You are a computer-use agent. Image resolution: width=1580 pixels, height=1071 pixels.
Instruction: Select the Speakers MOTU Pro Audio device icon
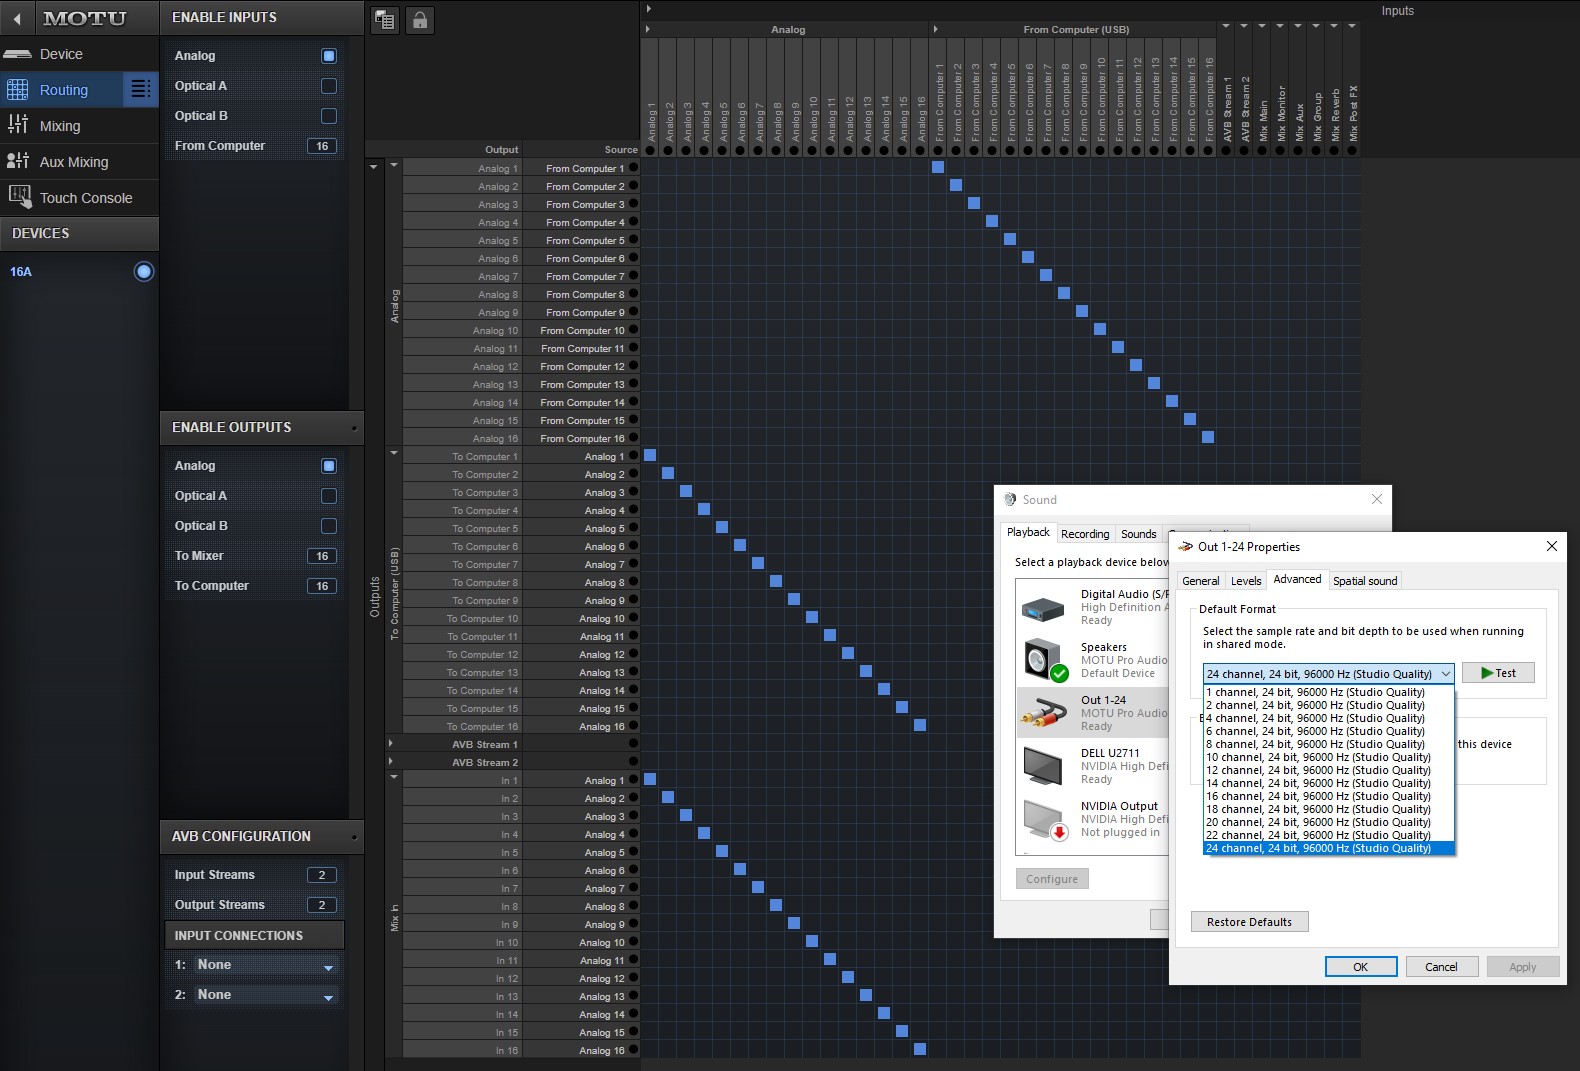[x=1045, y=659]
